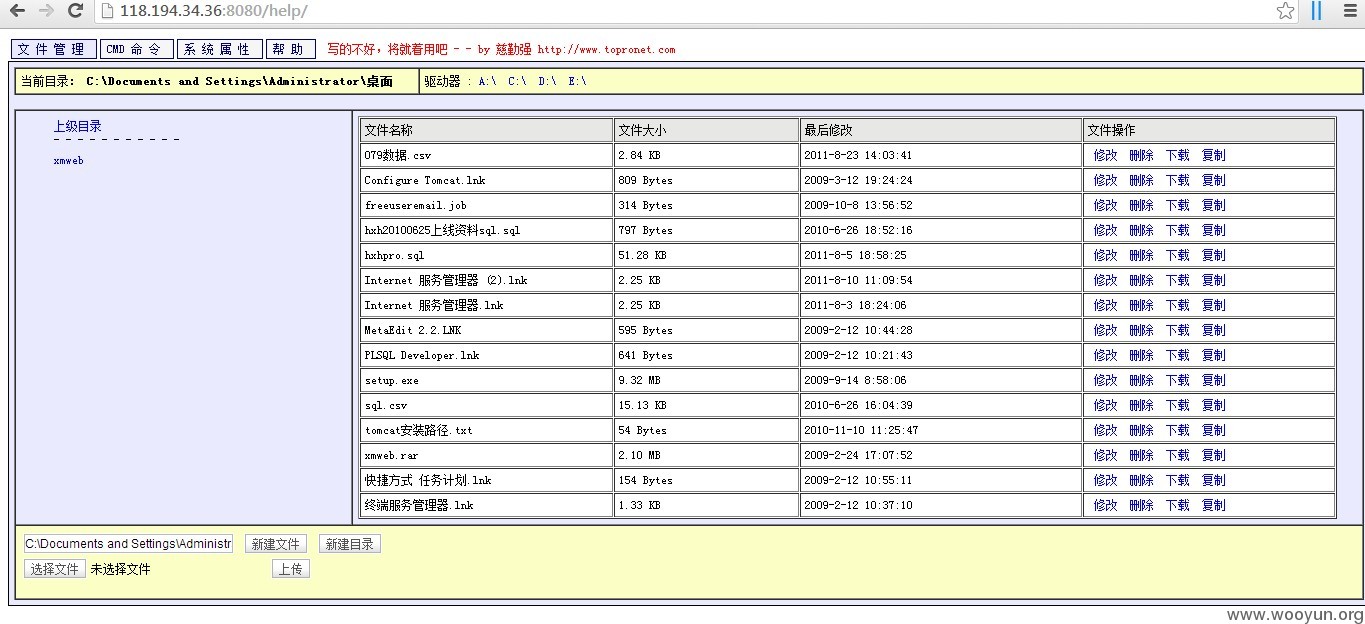
Task: Go to parent directory 上级目录
Action: [78, 126]
